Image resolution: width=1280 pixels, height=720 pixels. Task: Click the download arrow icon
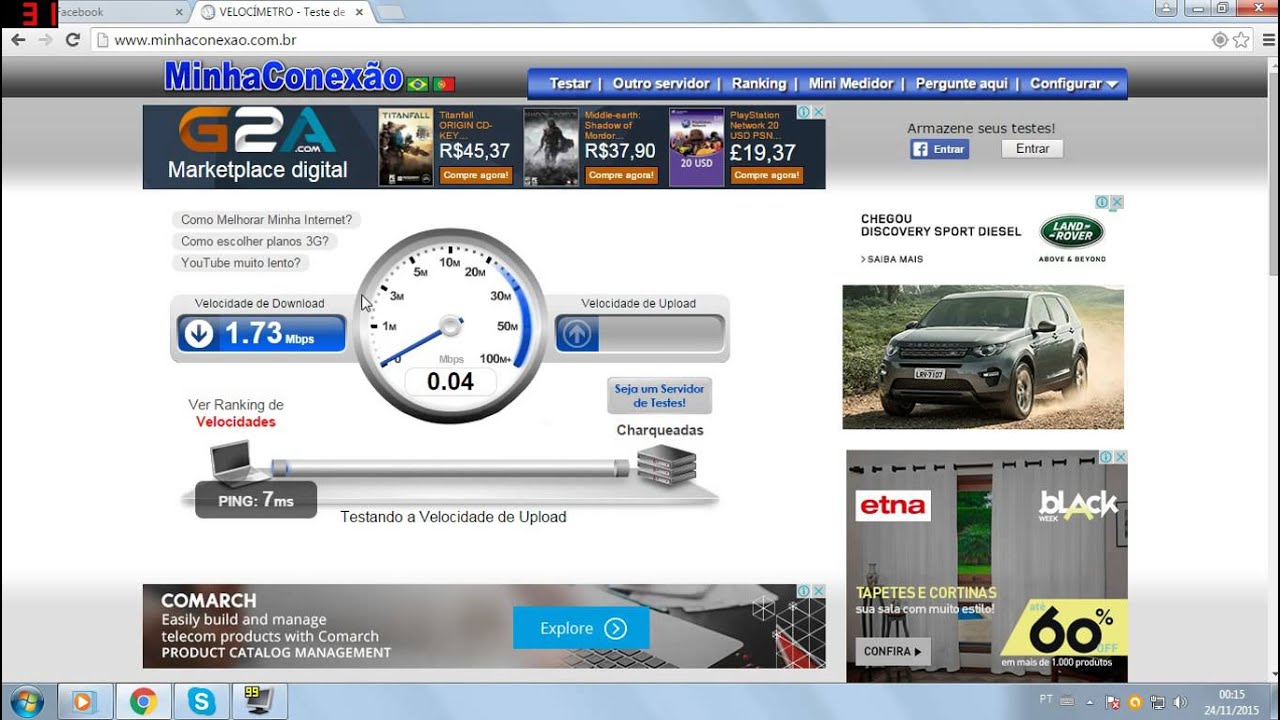(199, 334)
